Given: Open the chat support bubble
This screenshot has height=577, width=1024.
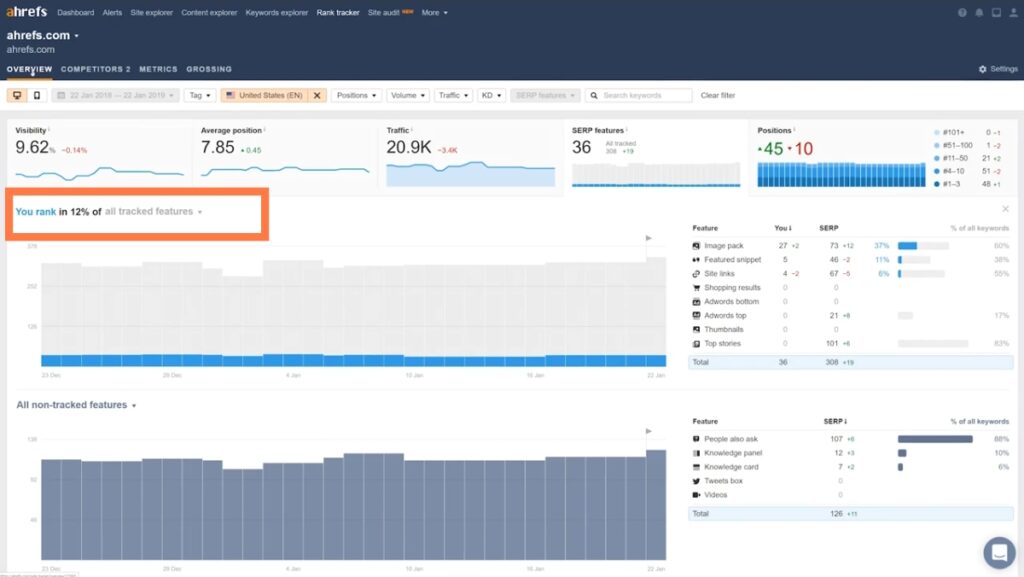Looking at the screenshot, I should [999, 552].
